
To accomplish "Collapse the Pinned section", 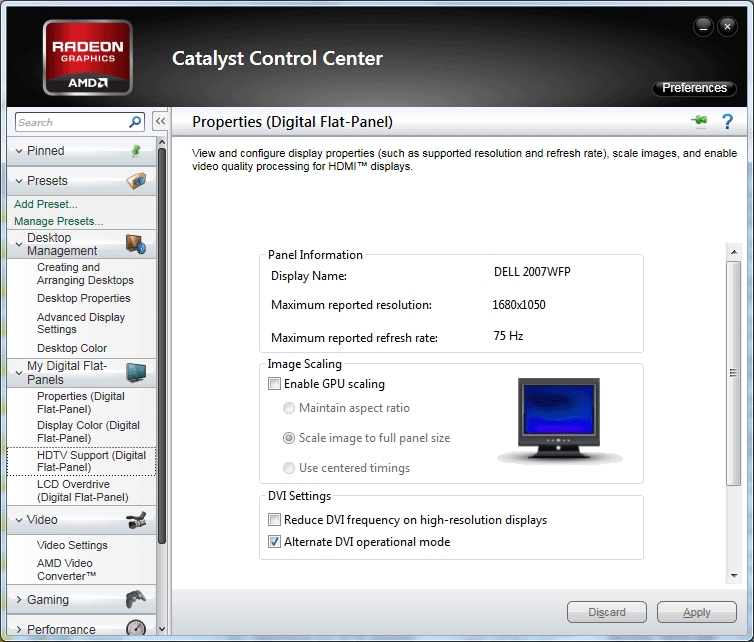I will pos(19,151).
